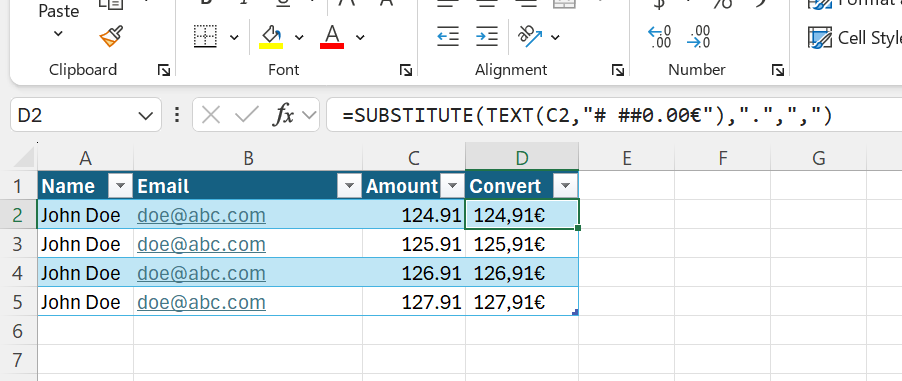The image size is (902, 381).
Task: Select column F header
Action: click(723, 158)
